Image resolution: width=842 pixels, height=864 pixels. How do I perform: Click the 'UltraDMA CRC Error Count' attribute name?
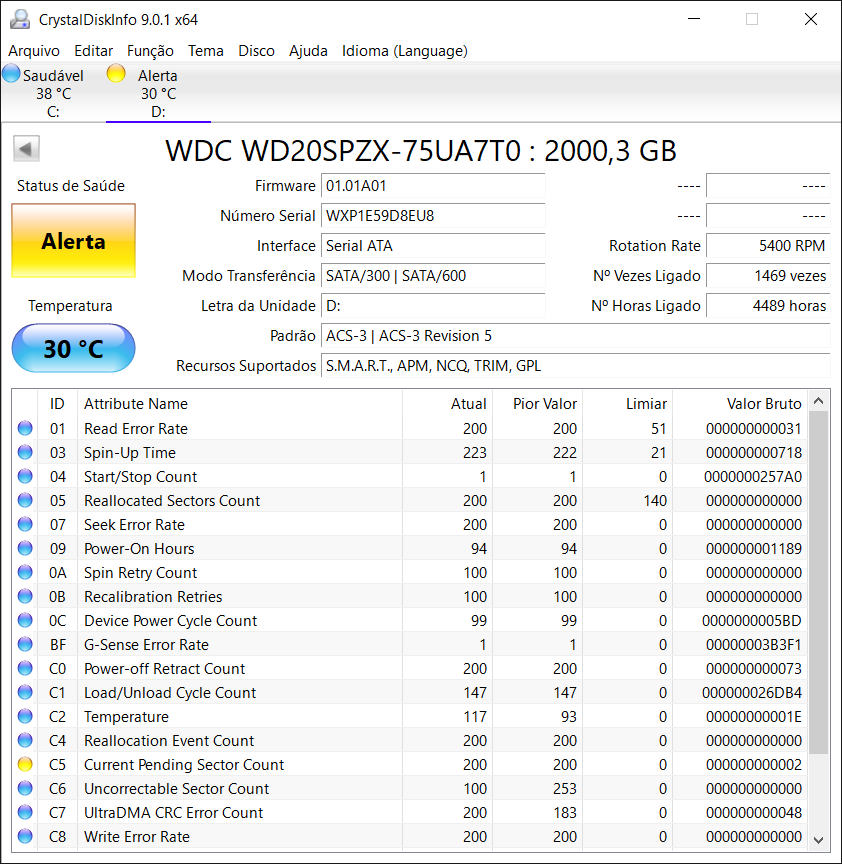pos(174,813)
